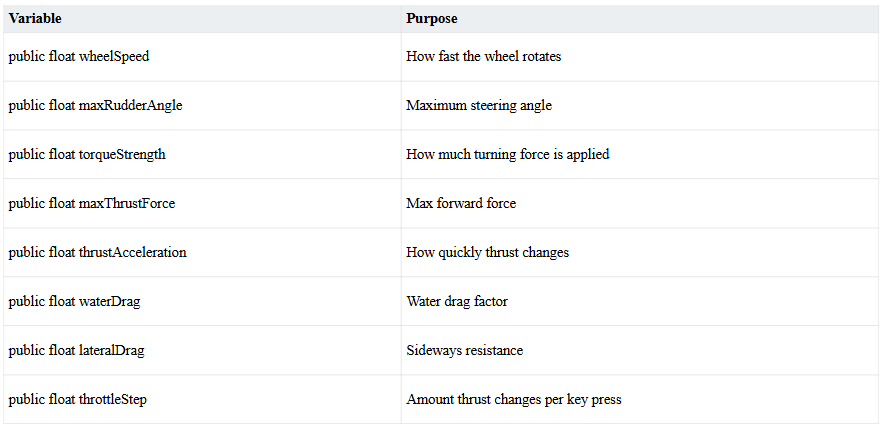Select the 'How fast the wheel rotates' text

click(x=483, y=57)
